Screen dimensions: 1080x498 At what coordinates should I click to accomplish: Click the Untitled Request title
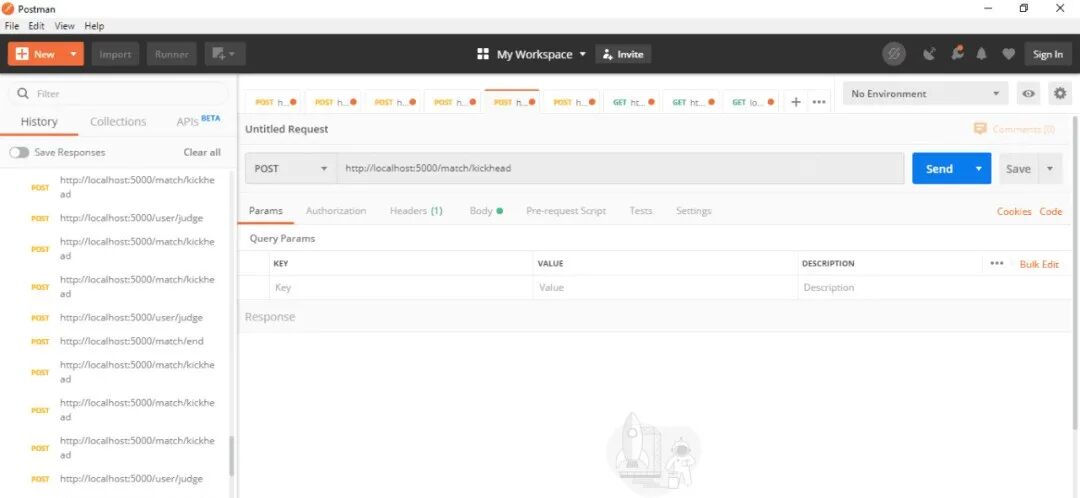(287, 129)
